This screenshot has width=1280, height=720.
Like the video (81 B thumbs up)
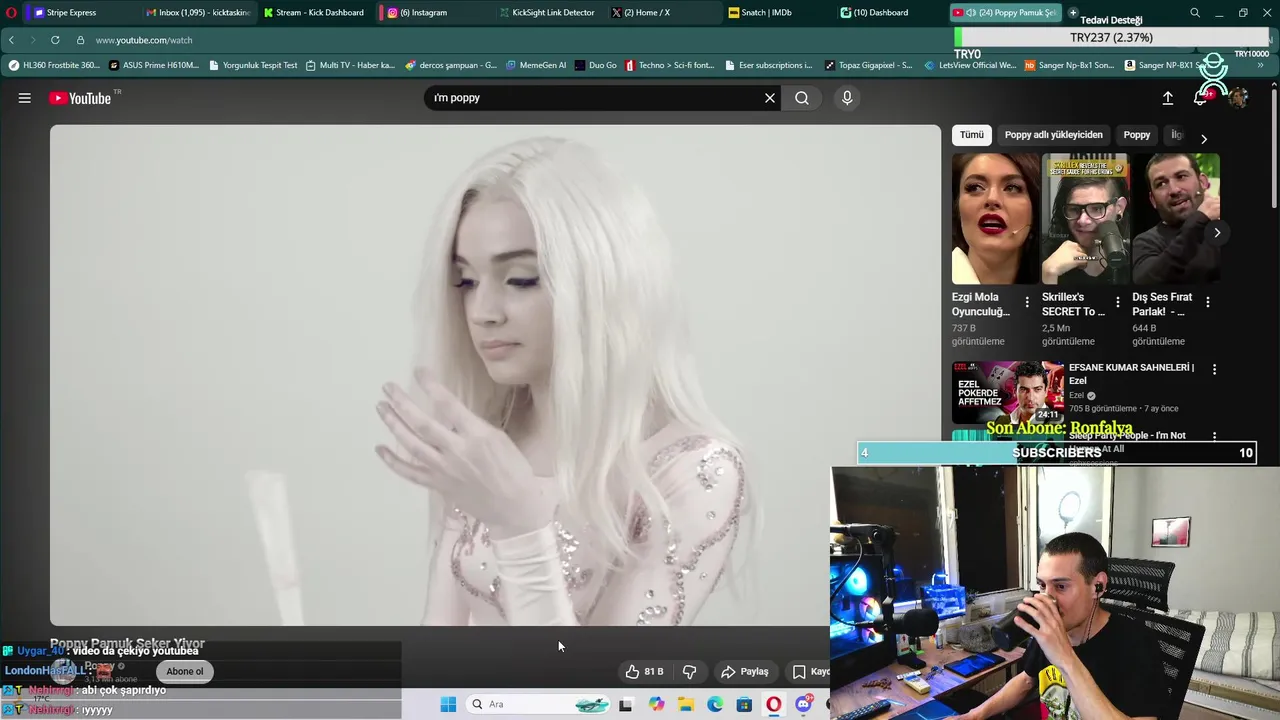tap(644, 672)
